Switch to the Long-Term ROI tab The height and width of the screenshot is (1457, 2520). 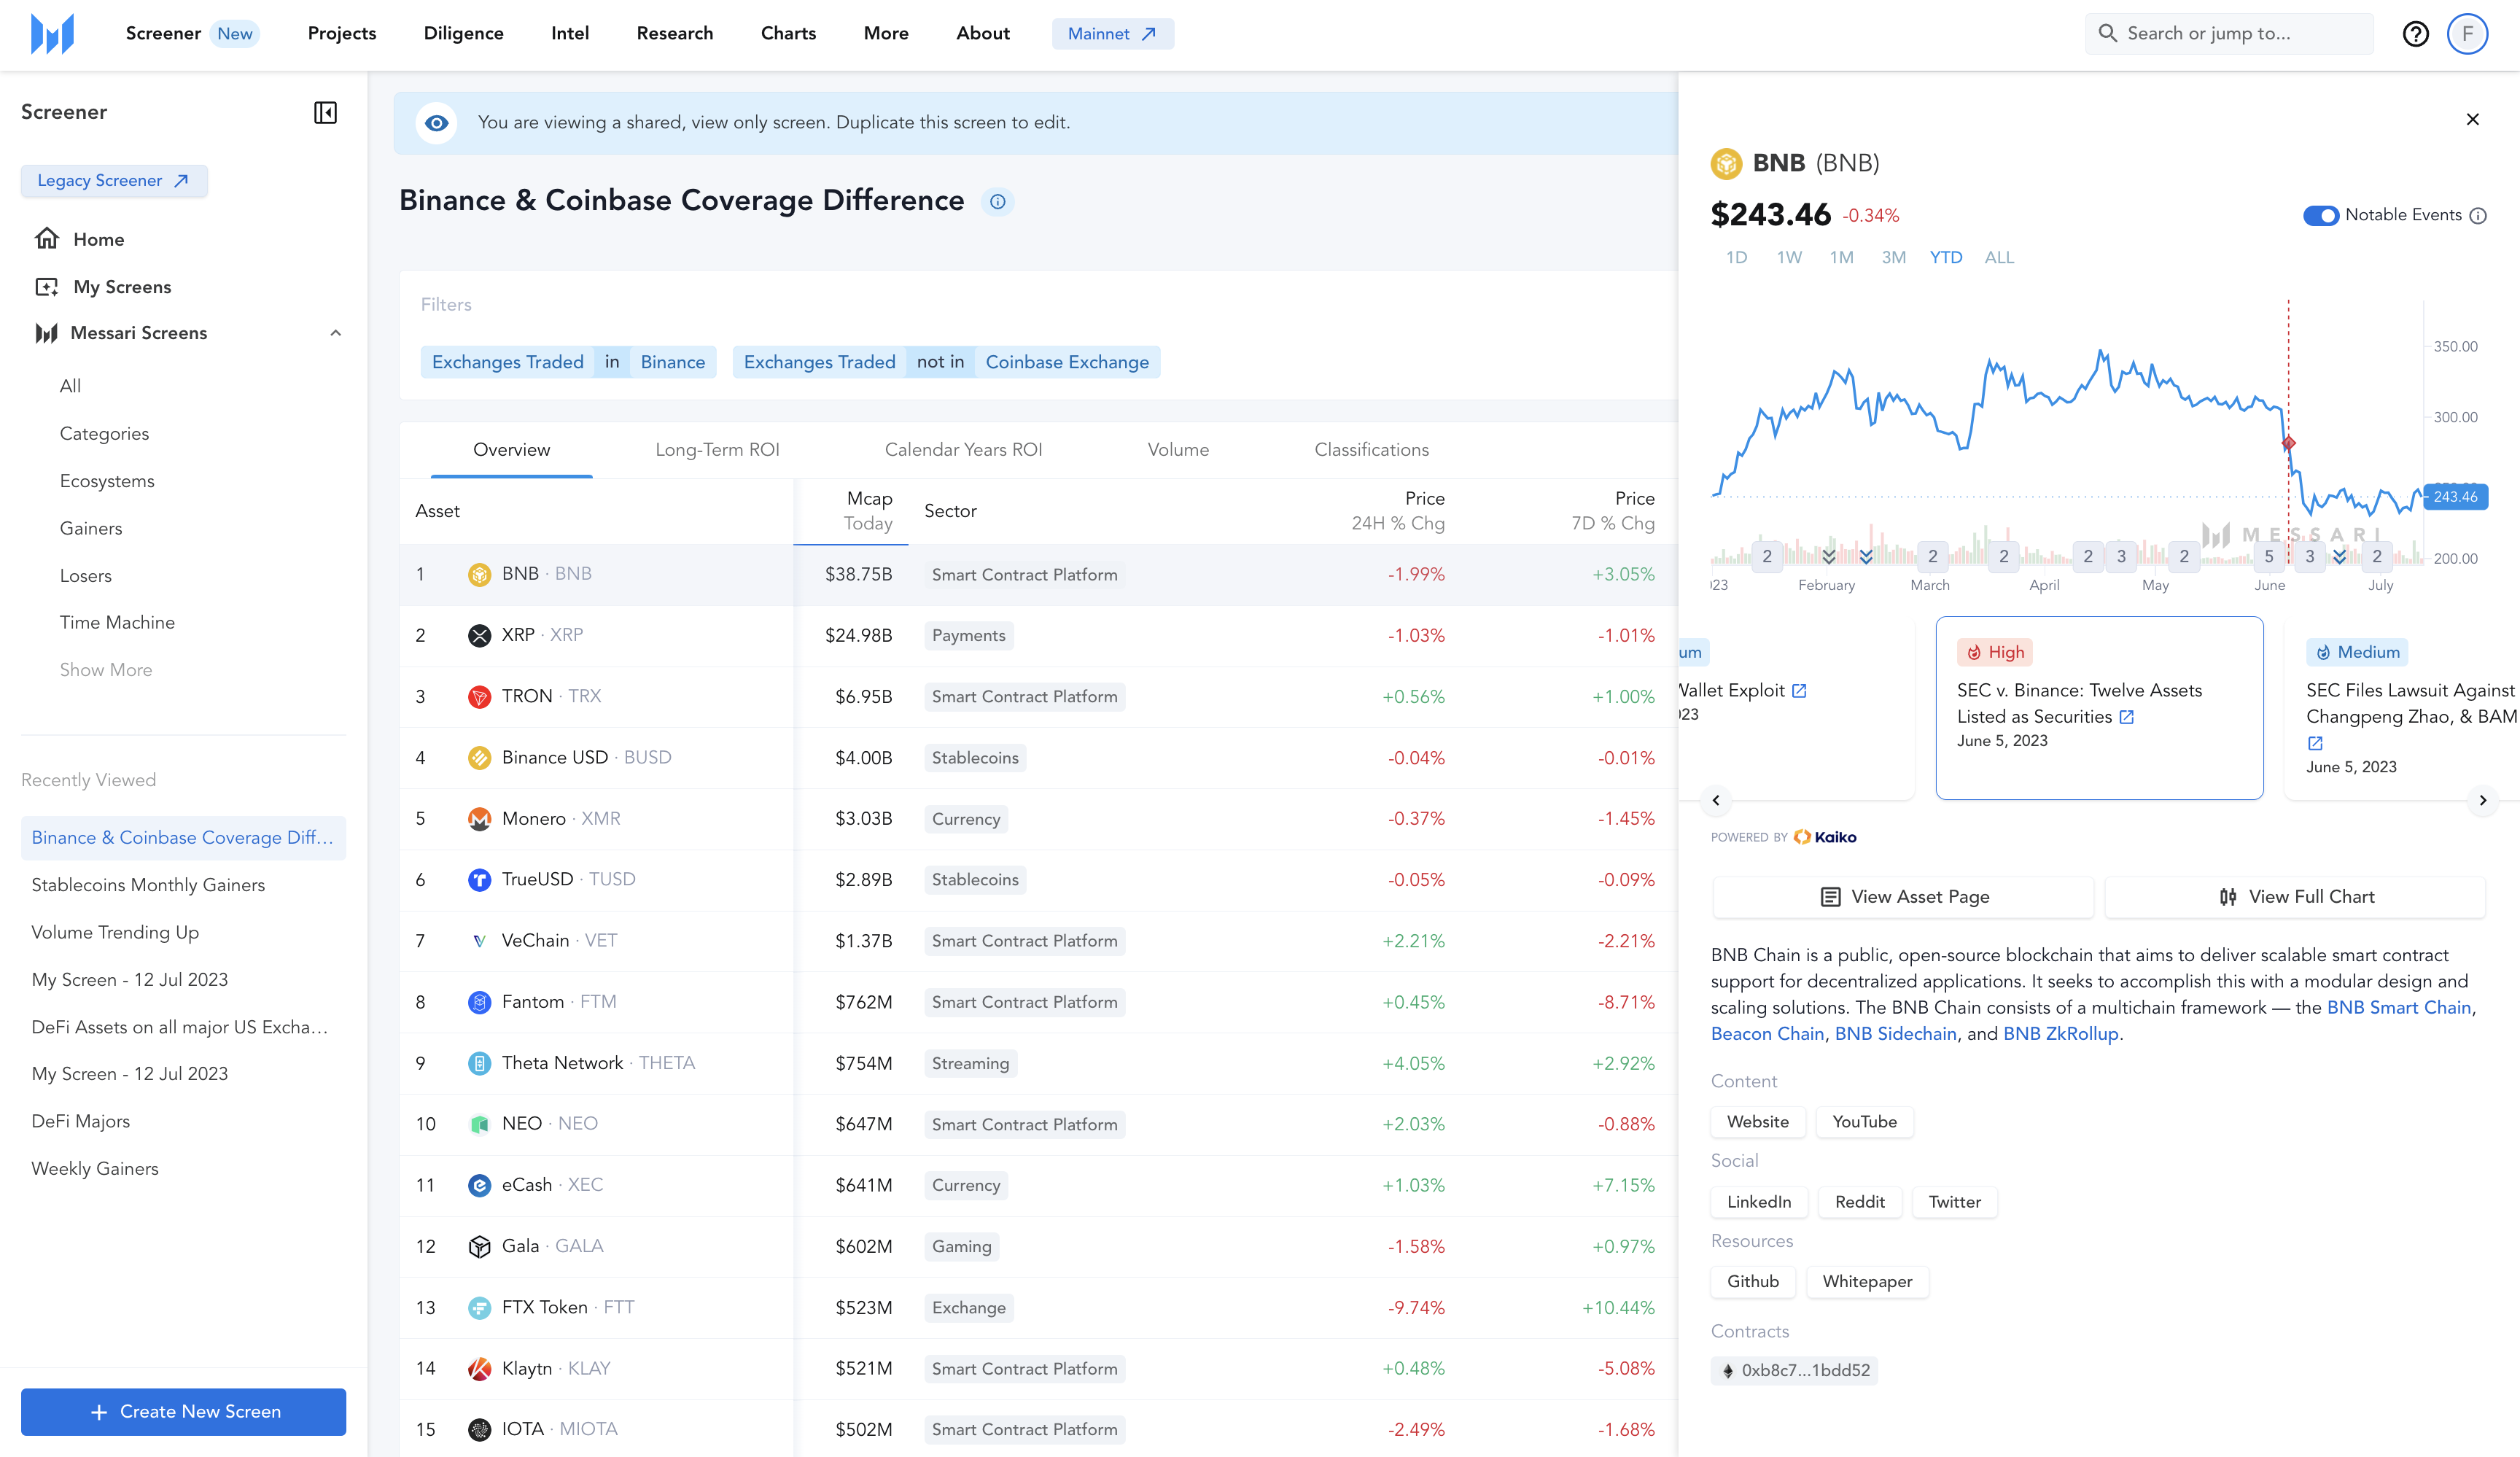[717, 450]
